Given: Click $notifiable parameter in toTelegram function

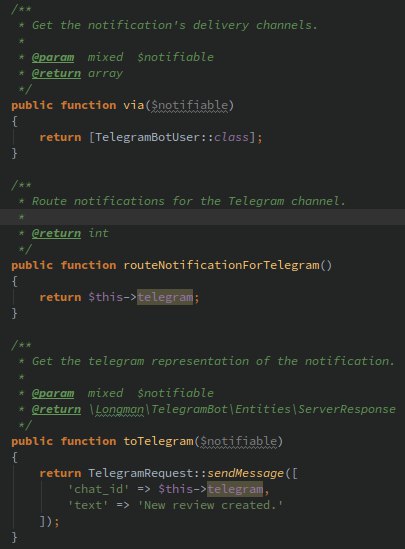Looking at the screenshot, I should pyautogui.click(x=238, y=442).
